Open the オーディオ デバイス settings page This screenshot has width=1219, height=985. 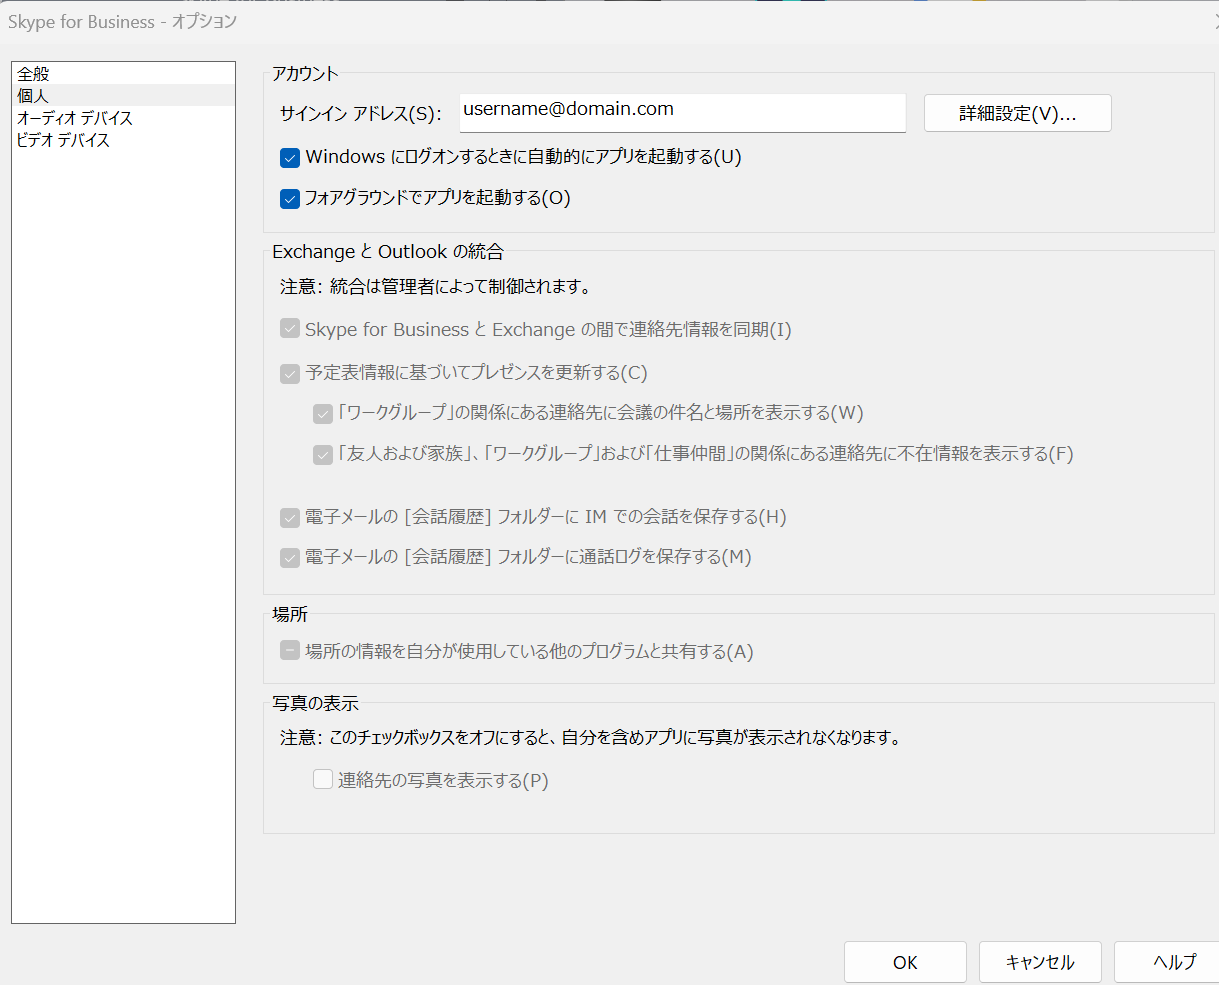coord(75,118)
